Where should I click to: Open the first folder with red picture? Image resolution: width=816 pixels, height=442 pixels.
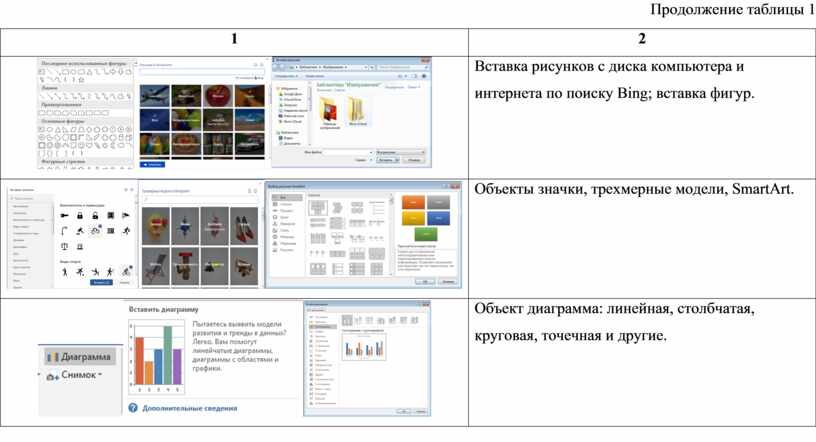329,111
